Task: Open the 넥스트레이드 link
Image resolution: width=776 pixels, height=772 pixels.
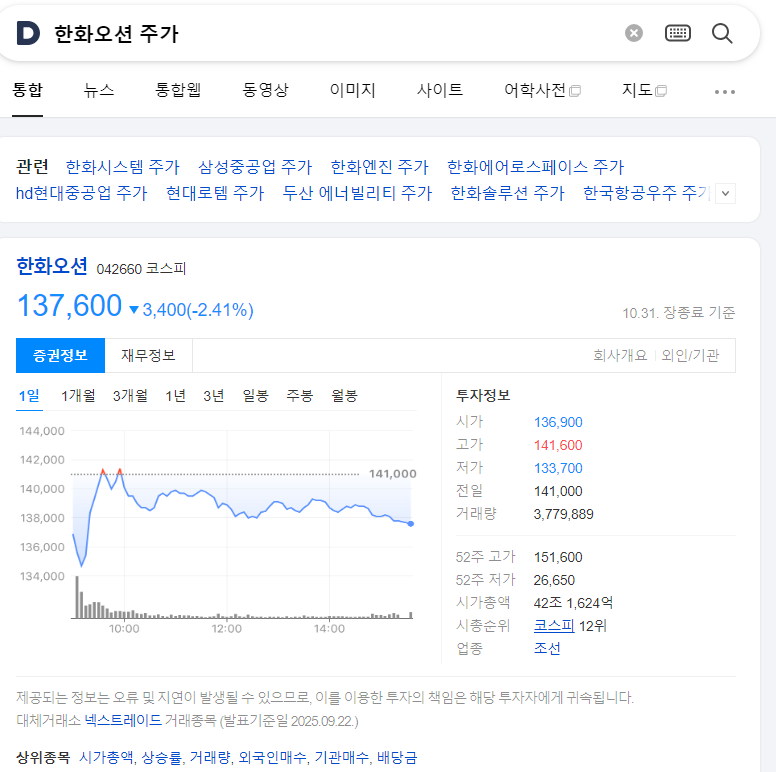Action: click(x=123, y=721)
